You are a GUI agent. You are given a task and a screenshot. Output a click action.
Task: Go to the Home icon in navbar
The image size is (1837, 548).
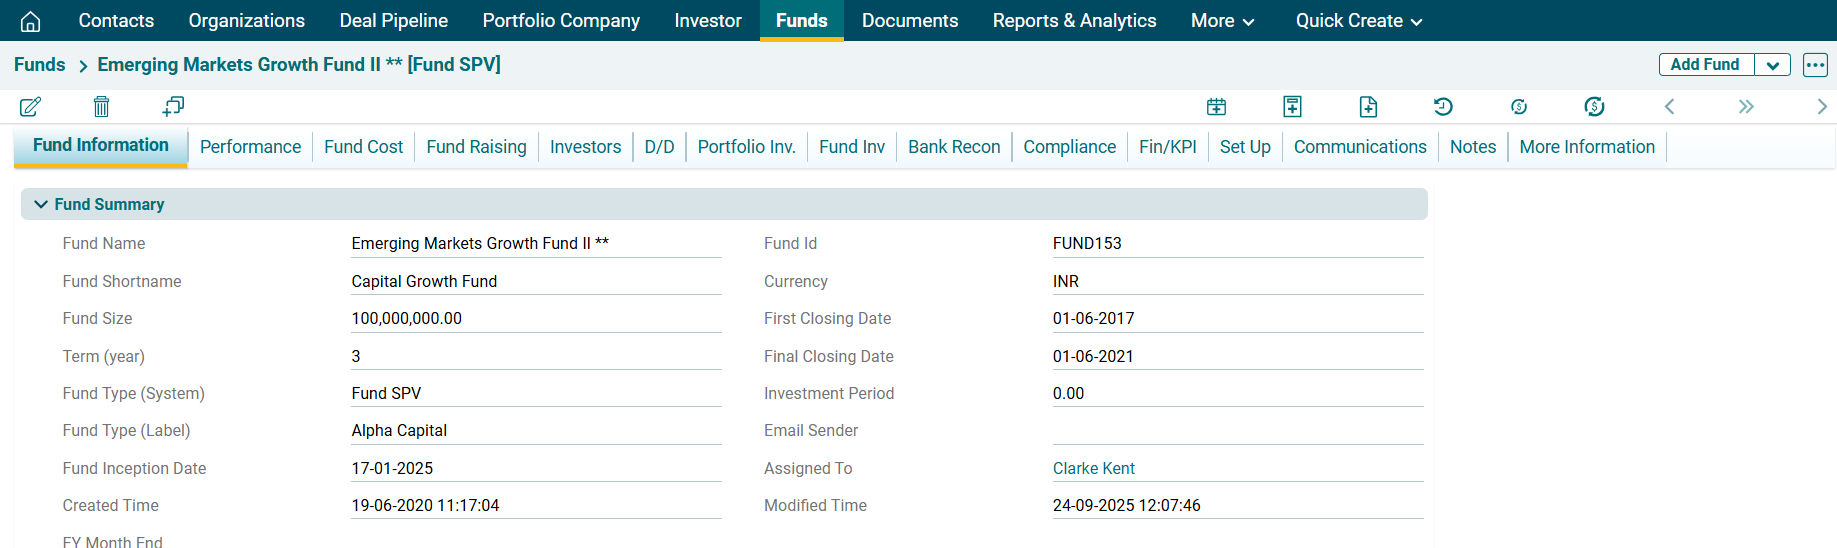click(x=31, y=21)
